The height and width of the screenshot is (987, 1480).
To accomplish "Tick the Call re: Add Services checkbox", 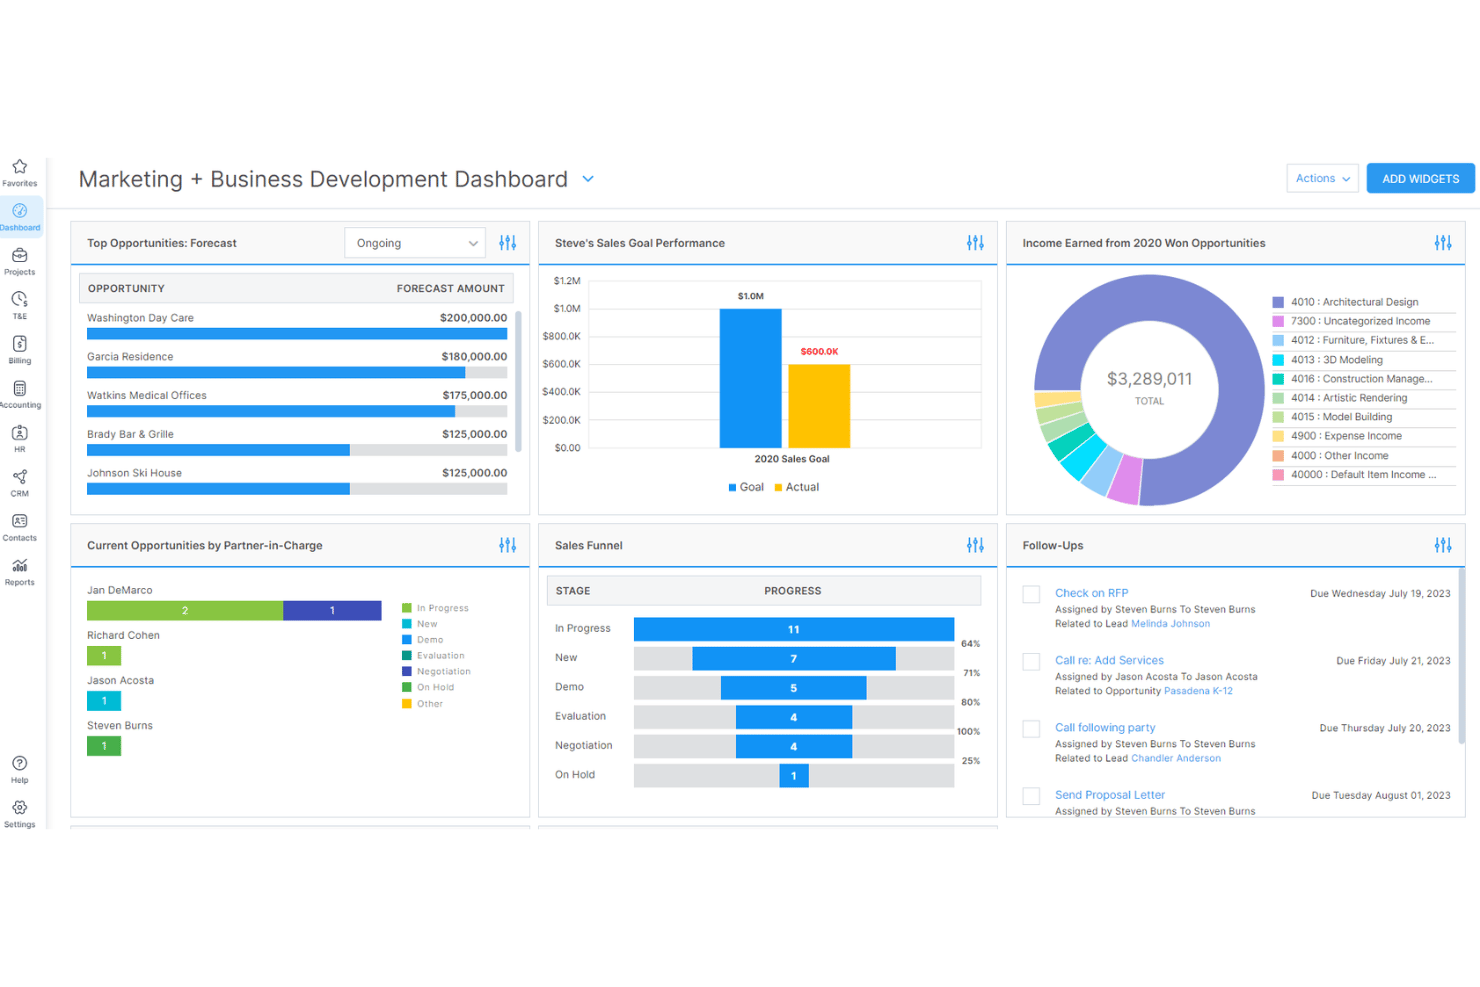I will 1031,662.
